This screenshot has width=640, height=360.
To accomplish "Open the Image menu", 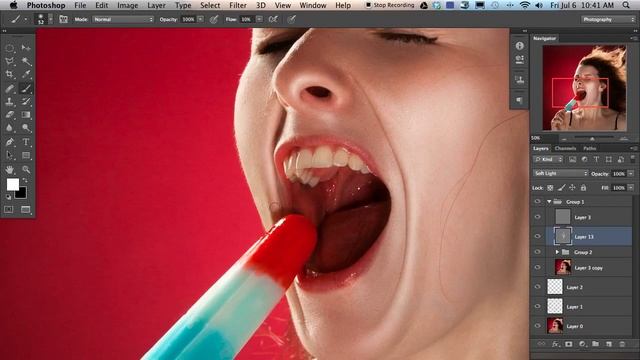I will point(127,5).
